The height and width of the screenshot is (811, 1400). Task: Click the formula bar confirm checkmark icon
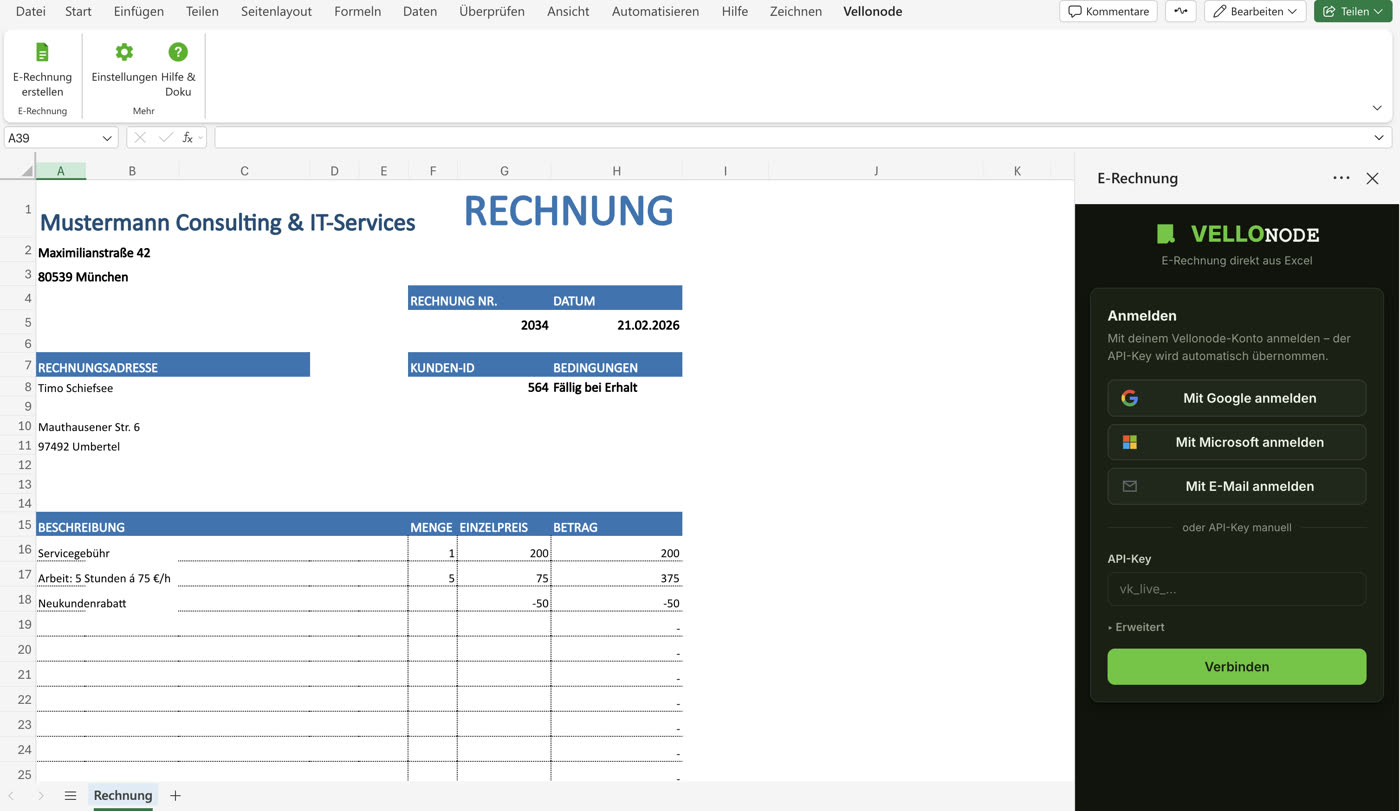(165, 138)
